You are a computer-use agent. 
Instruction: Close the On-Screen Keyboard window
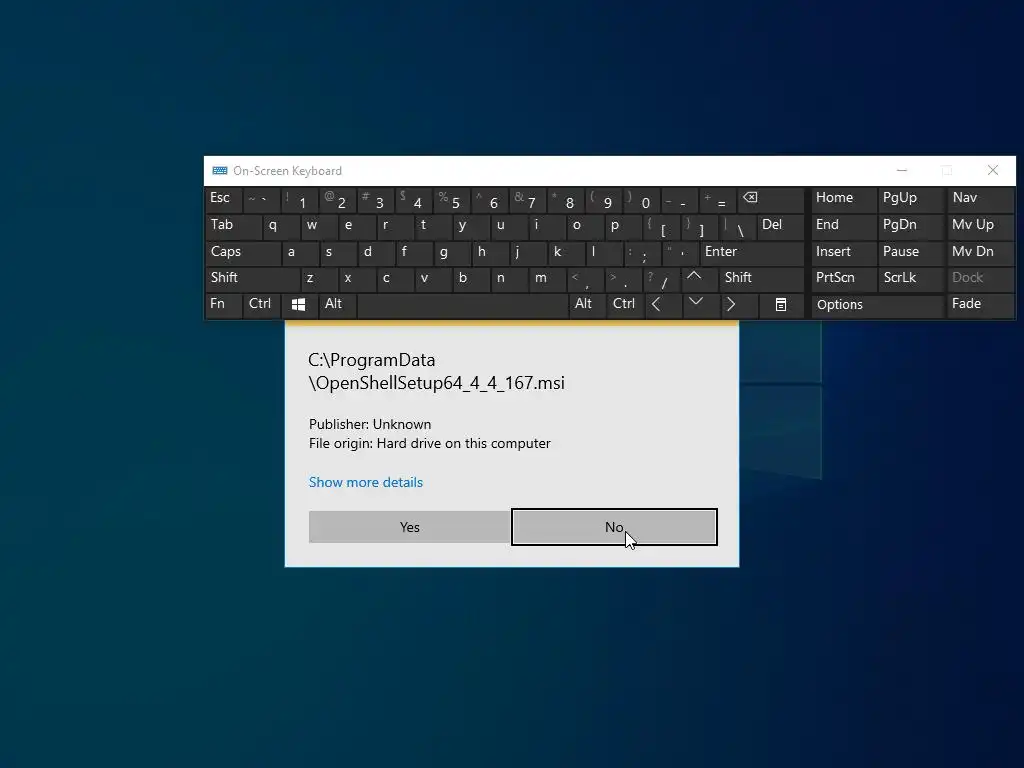coord(993,170)
